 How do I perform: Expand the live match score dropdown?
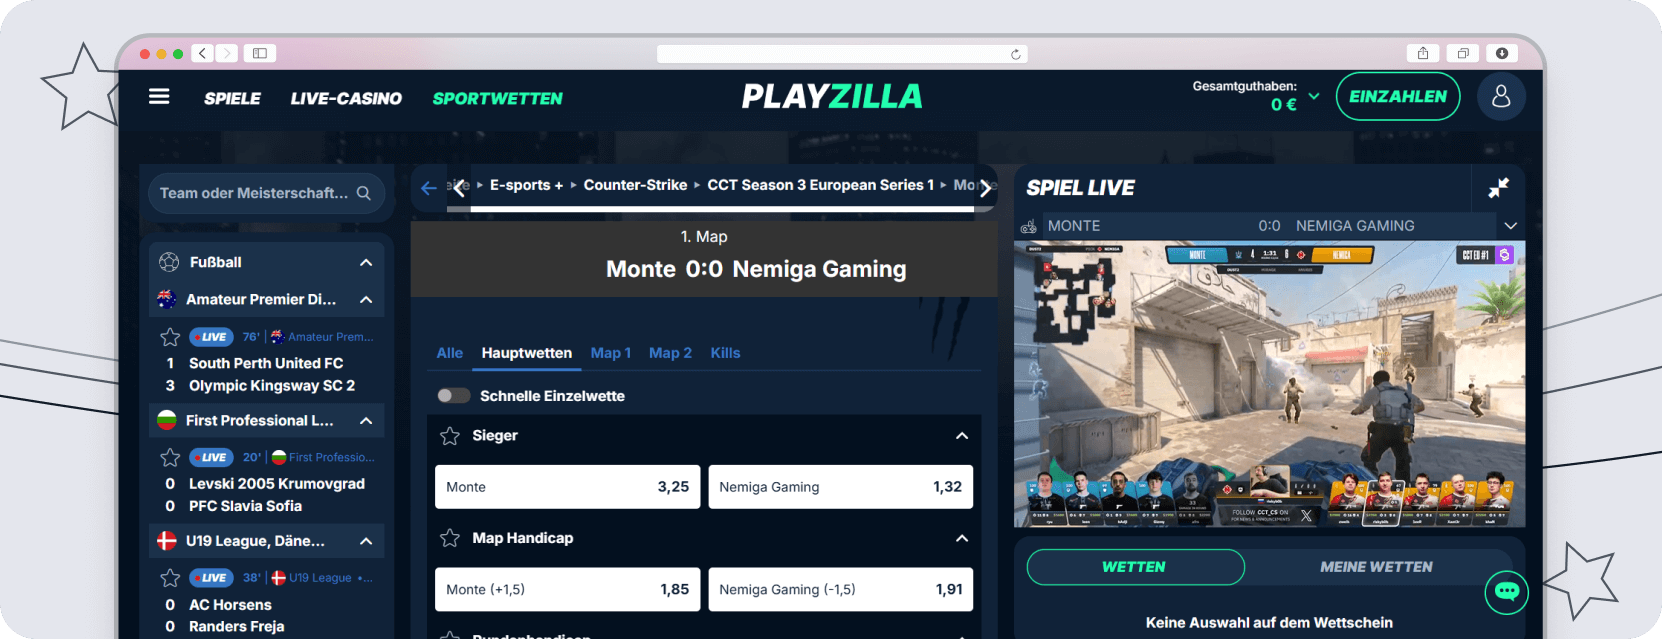pos(1511,226)
